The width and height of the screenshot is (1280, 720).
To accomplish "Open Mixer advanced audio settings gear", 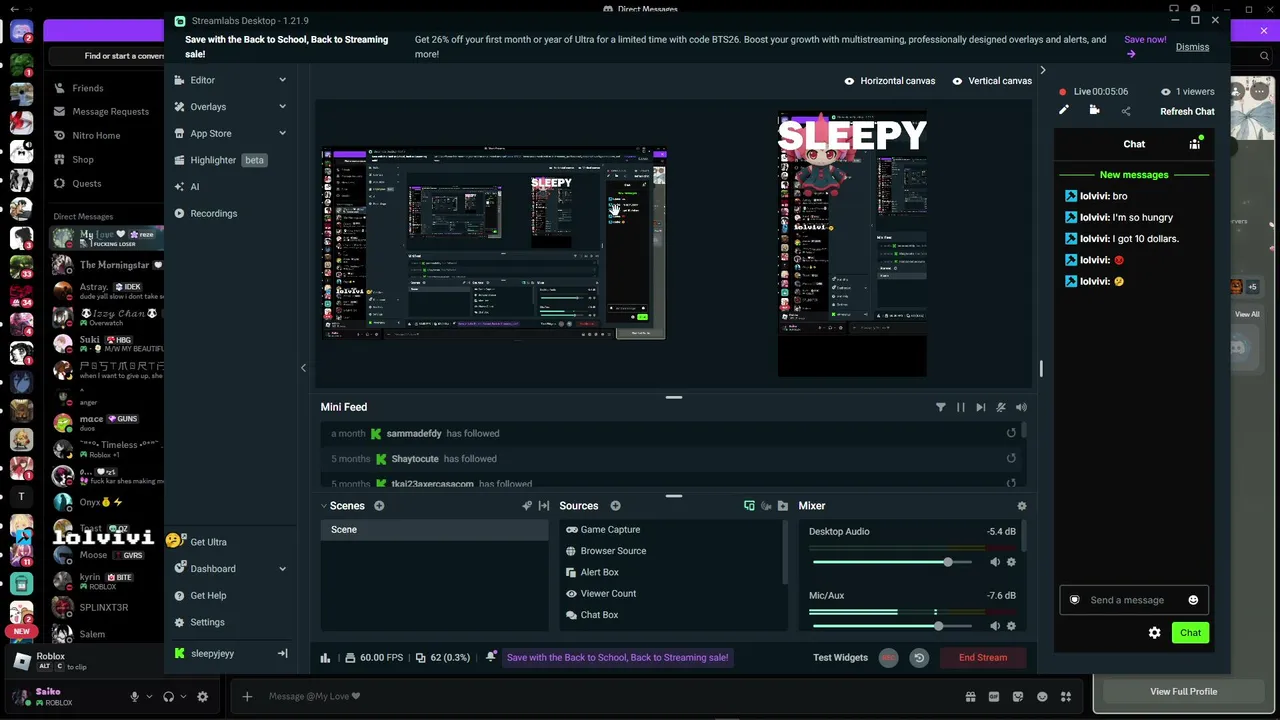I will (x=1021, y=506).
